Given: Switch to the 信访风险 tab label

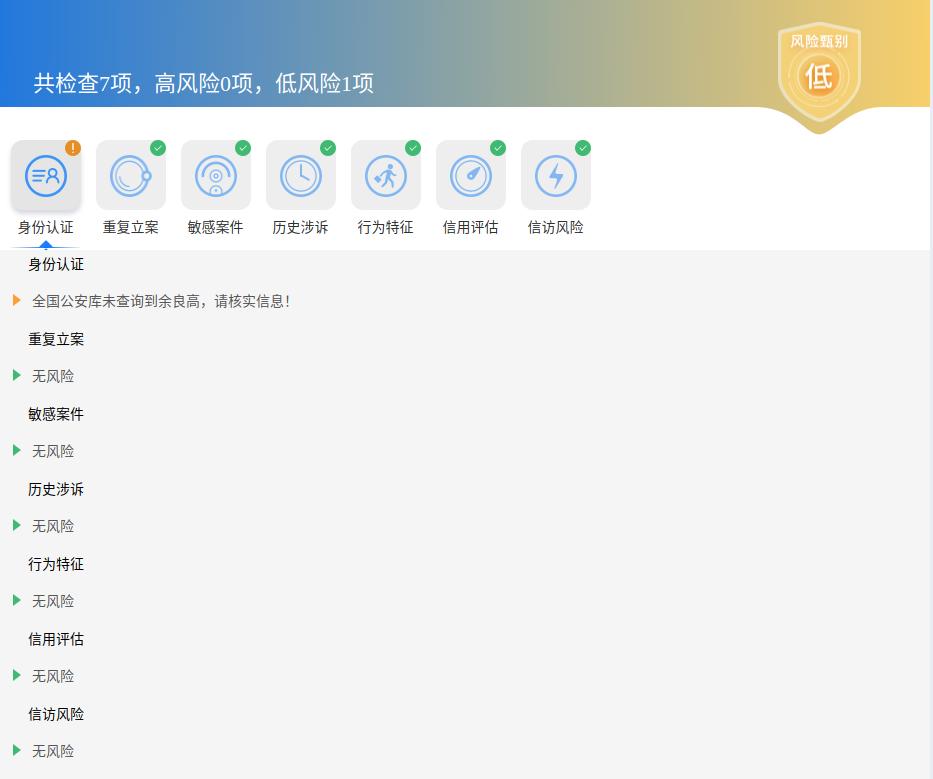Looking at the screenshot, I should pos(556,227).
